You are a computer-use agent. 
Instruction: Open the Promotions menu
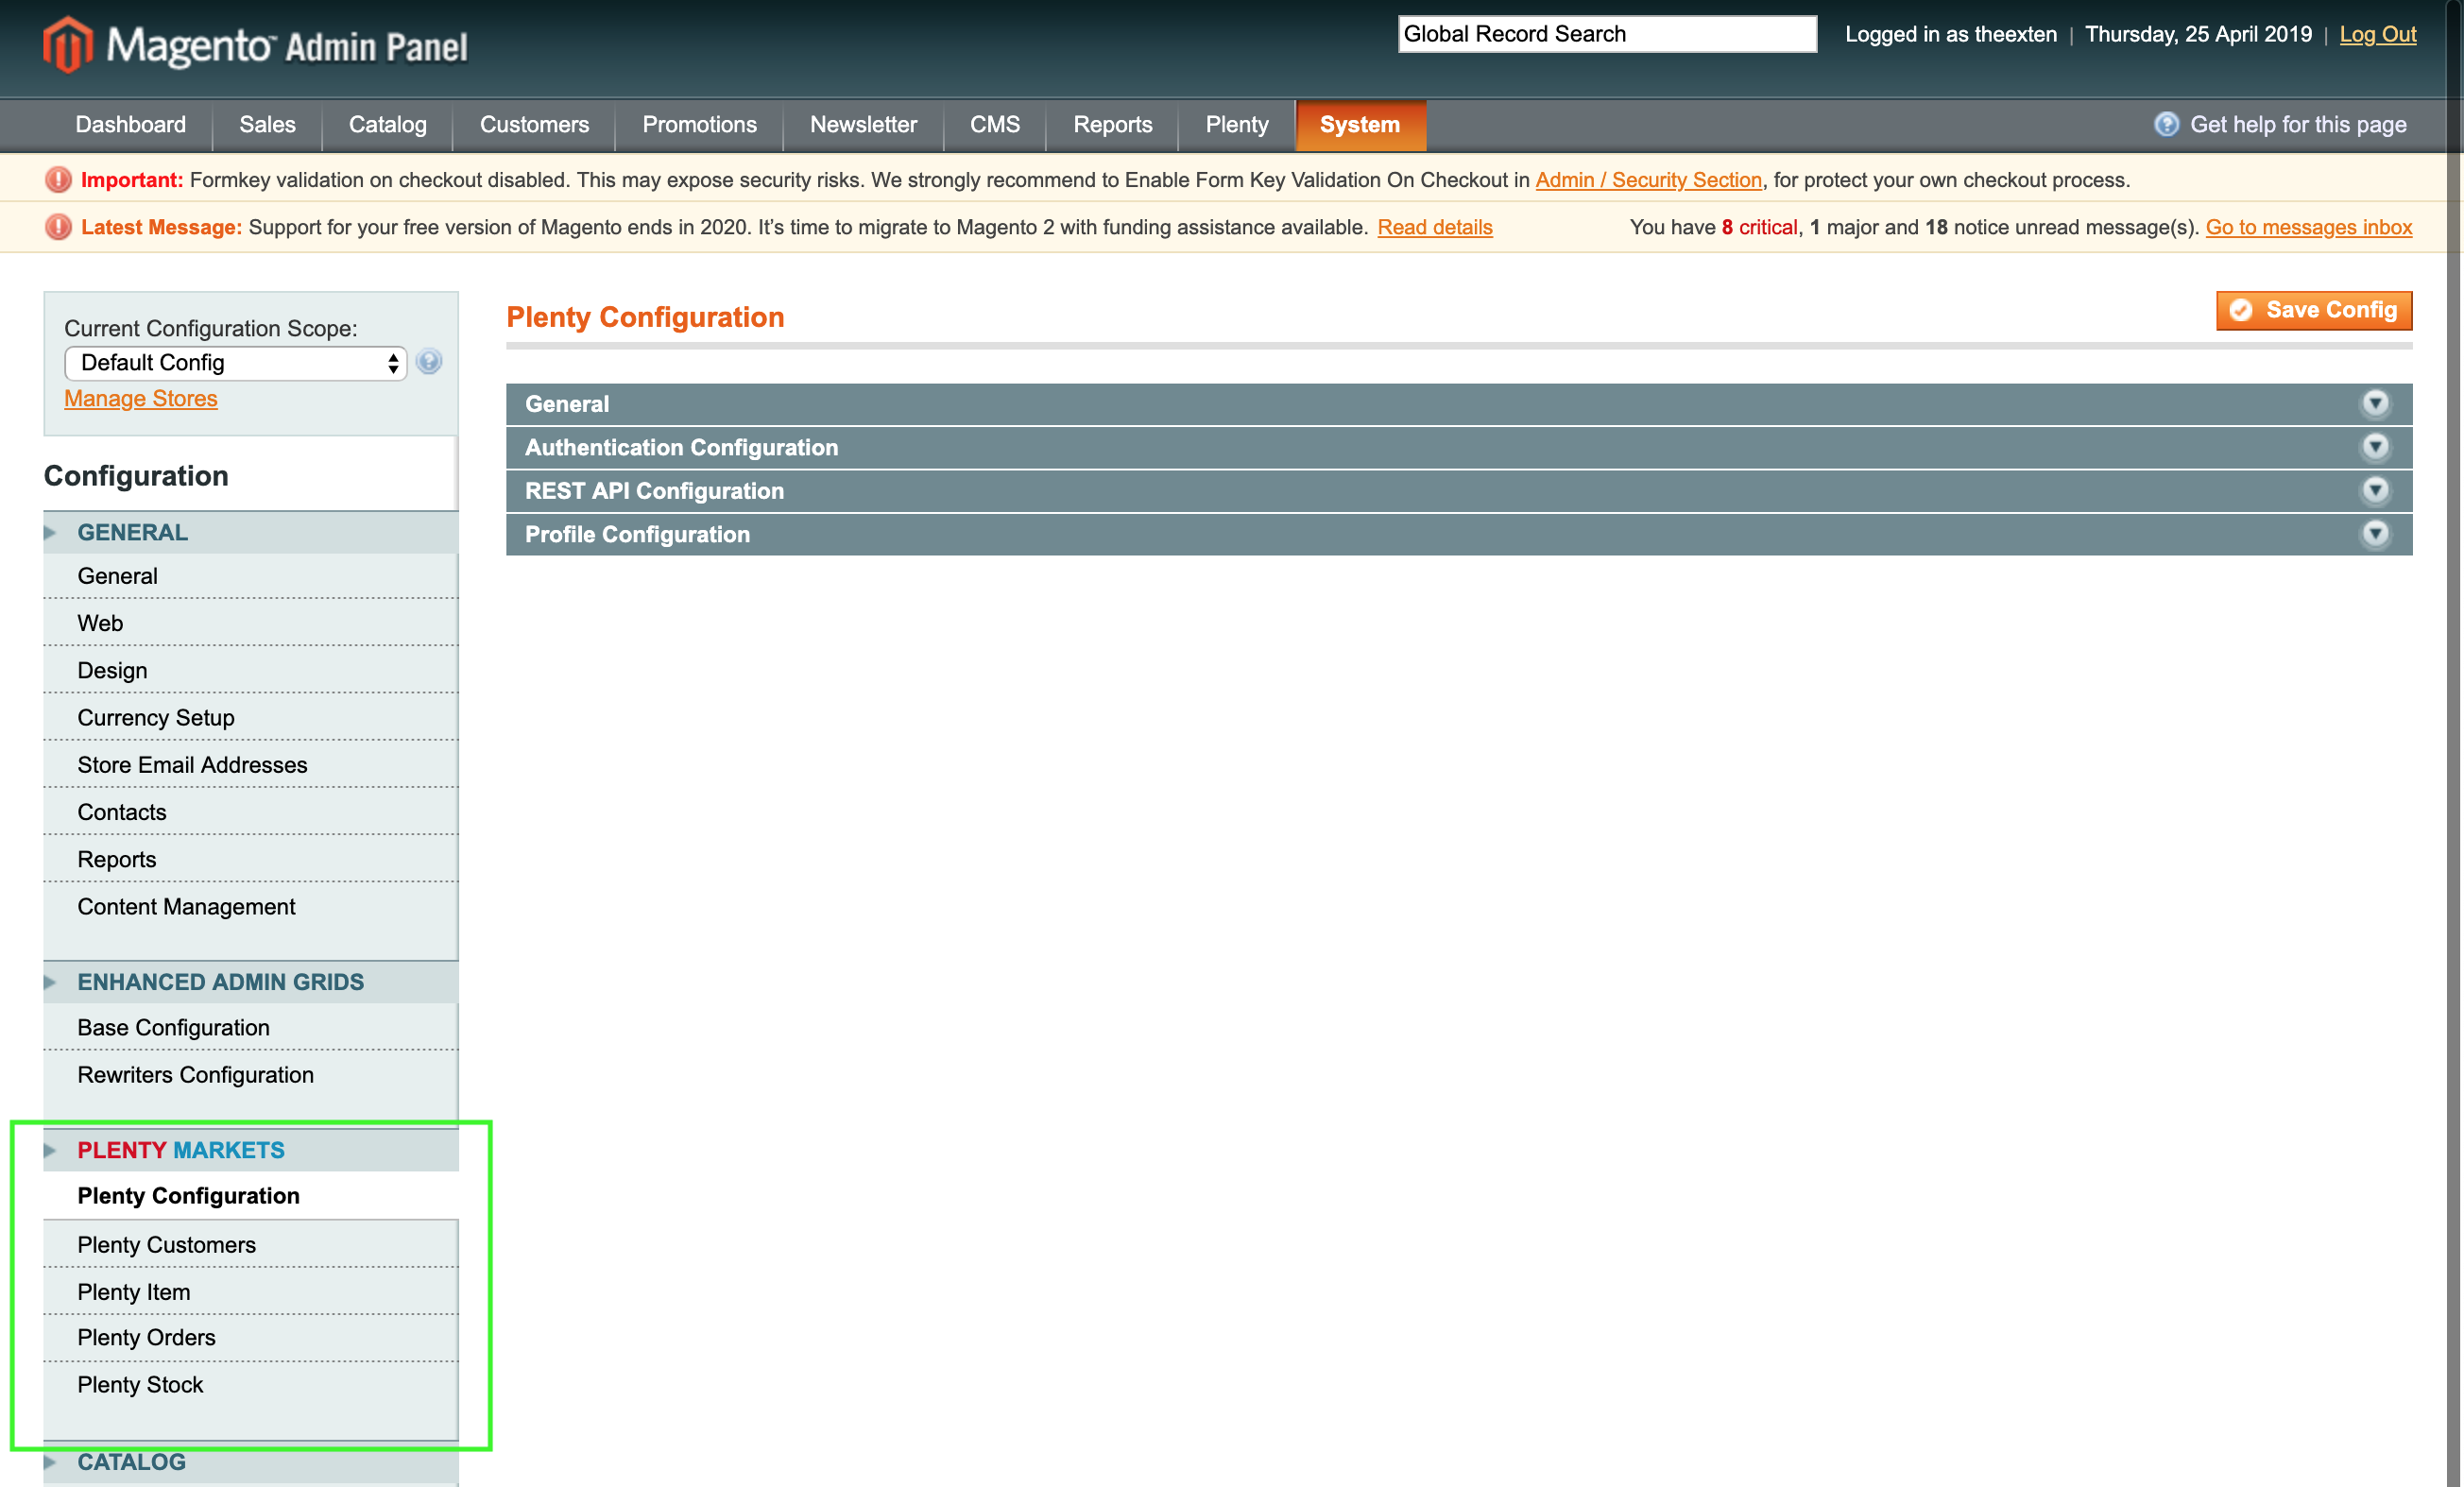coord(699,125)
